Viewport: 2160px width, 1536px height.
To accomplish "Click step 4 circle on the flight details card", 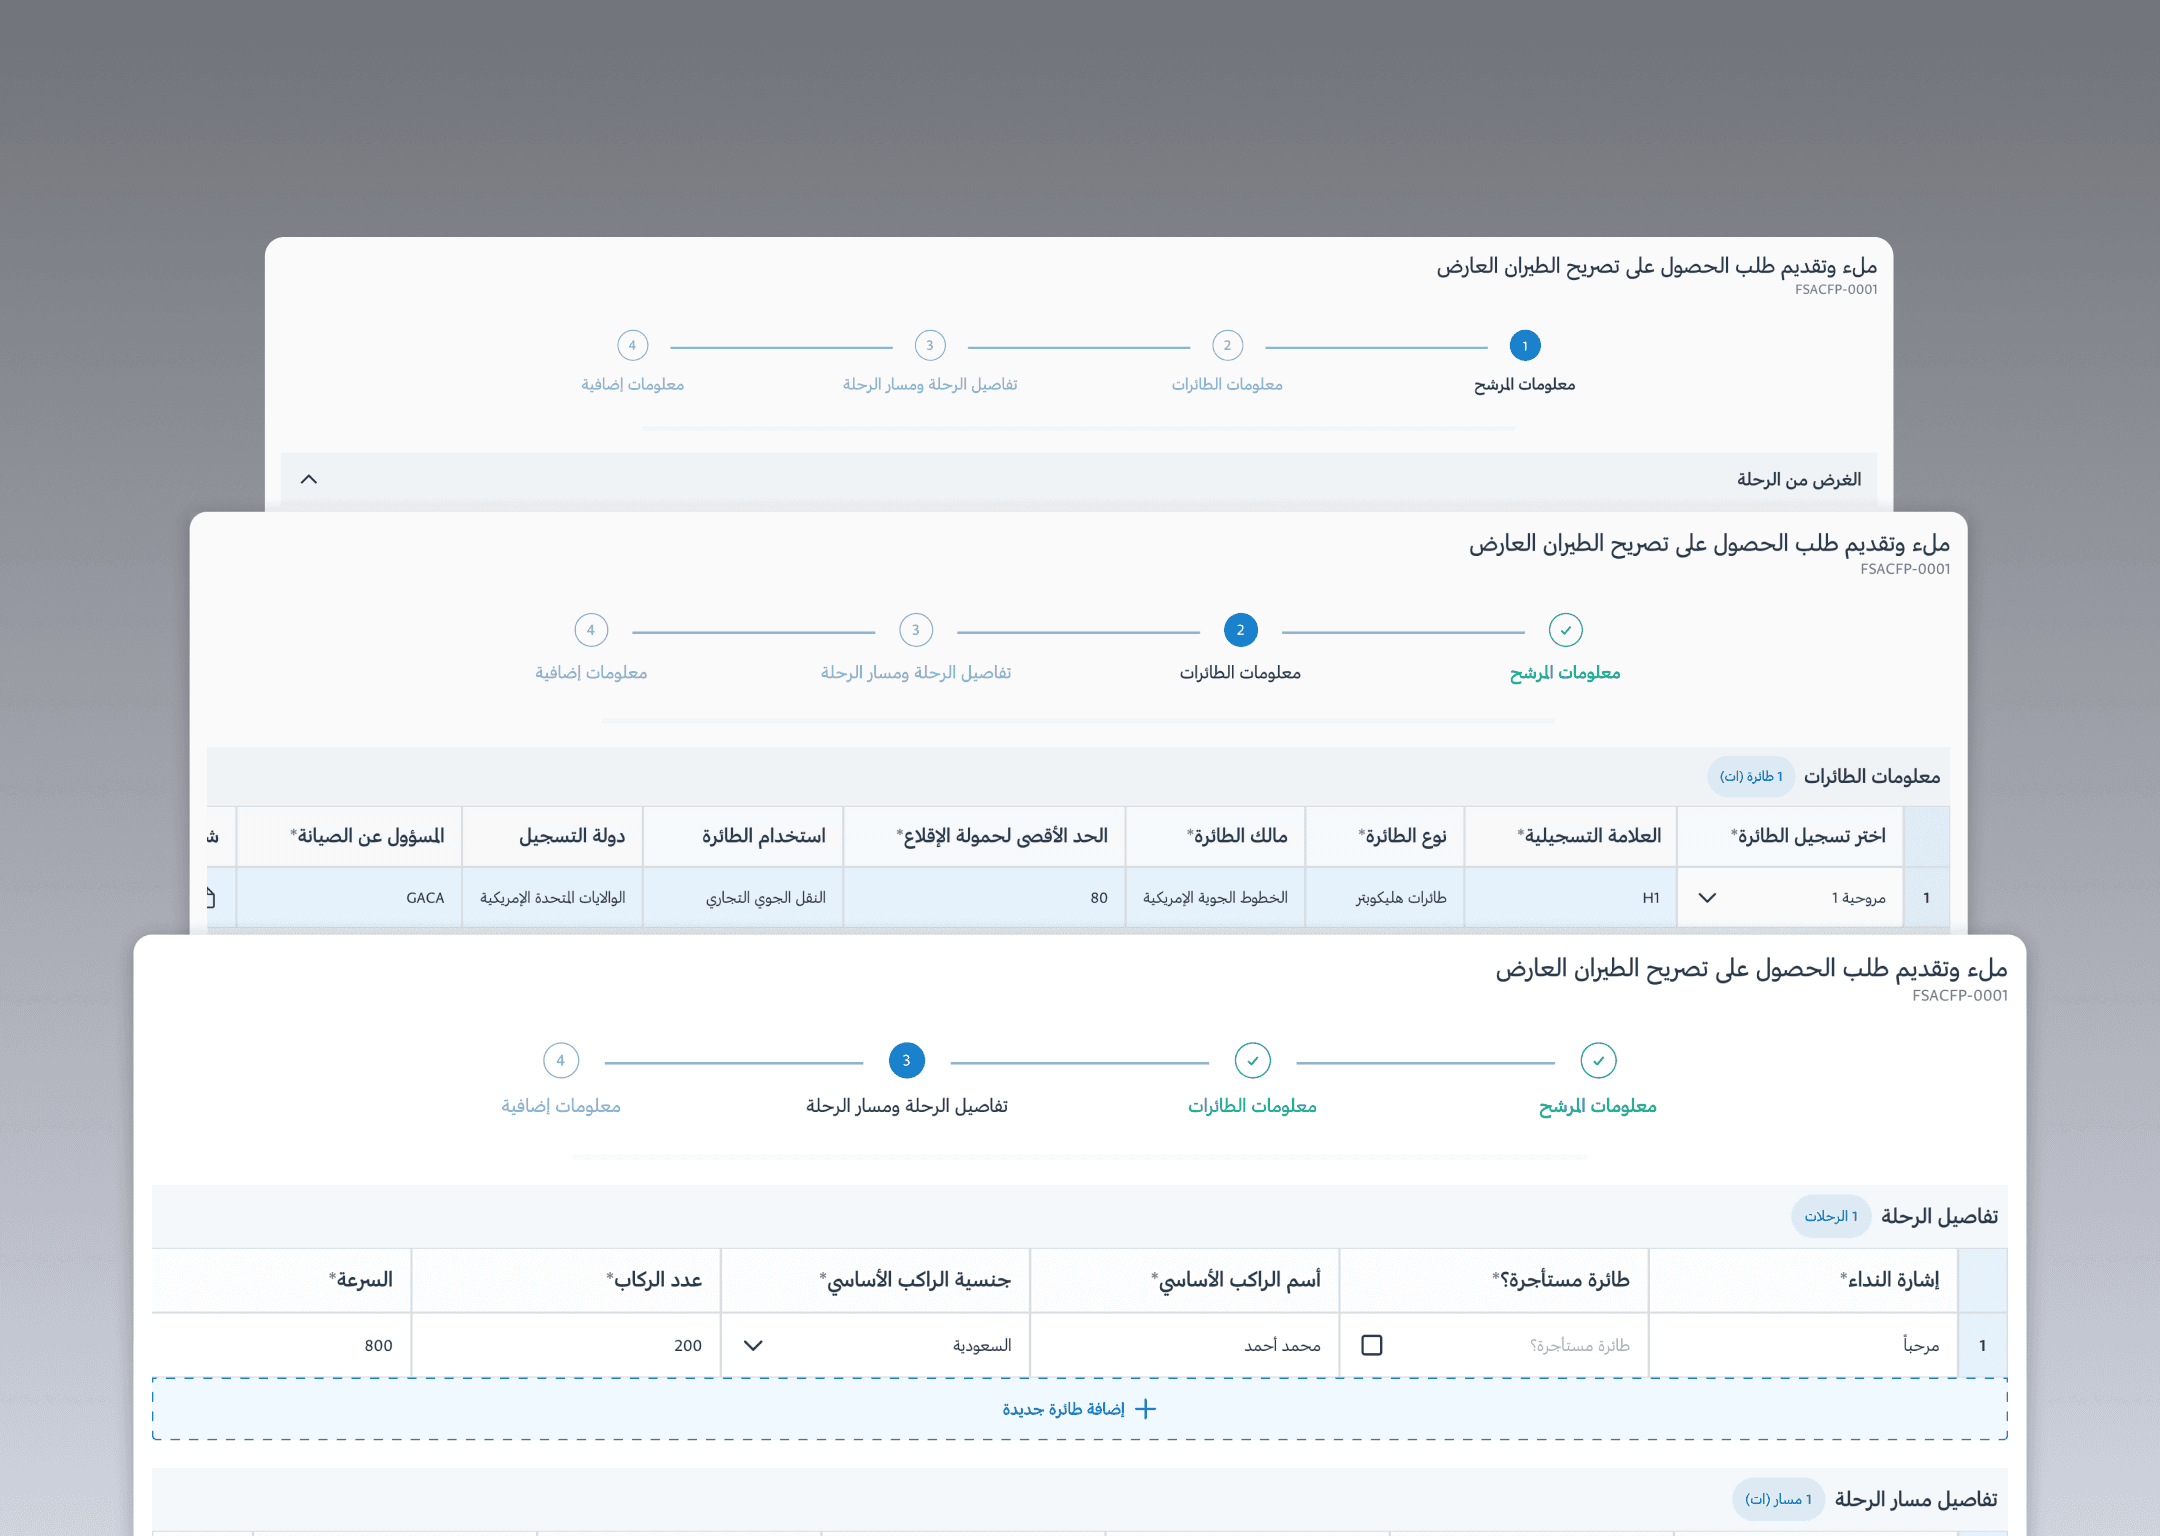I will [561, 1061].
